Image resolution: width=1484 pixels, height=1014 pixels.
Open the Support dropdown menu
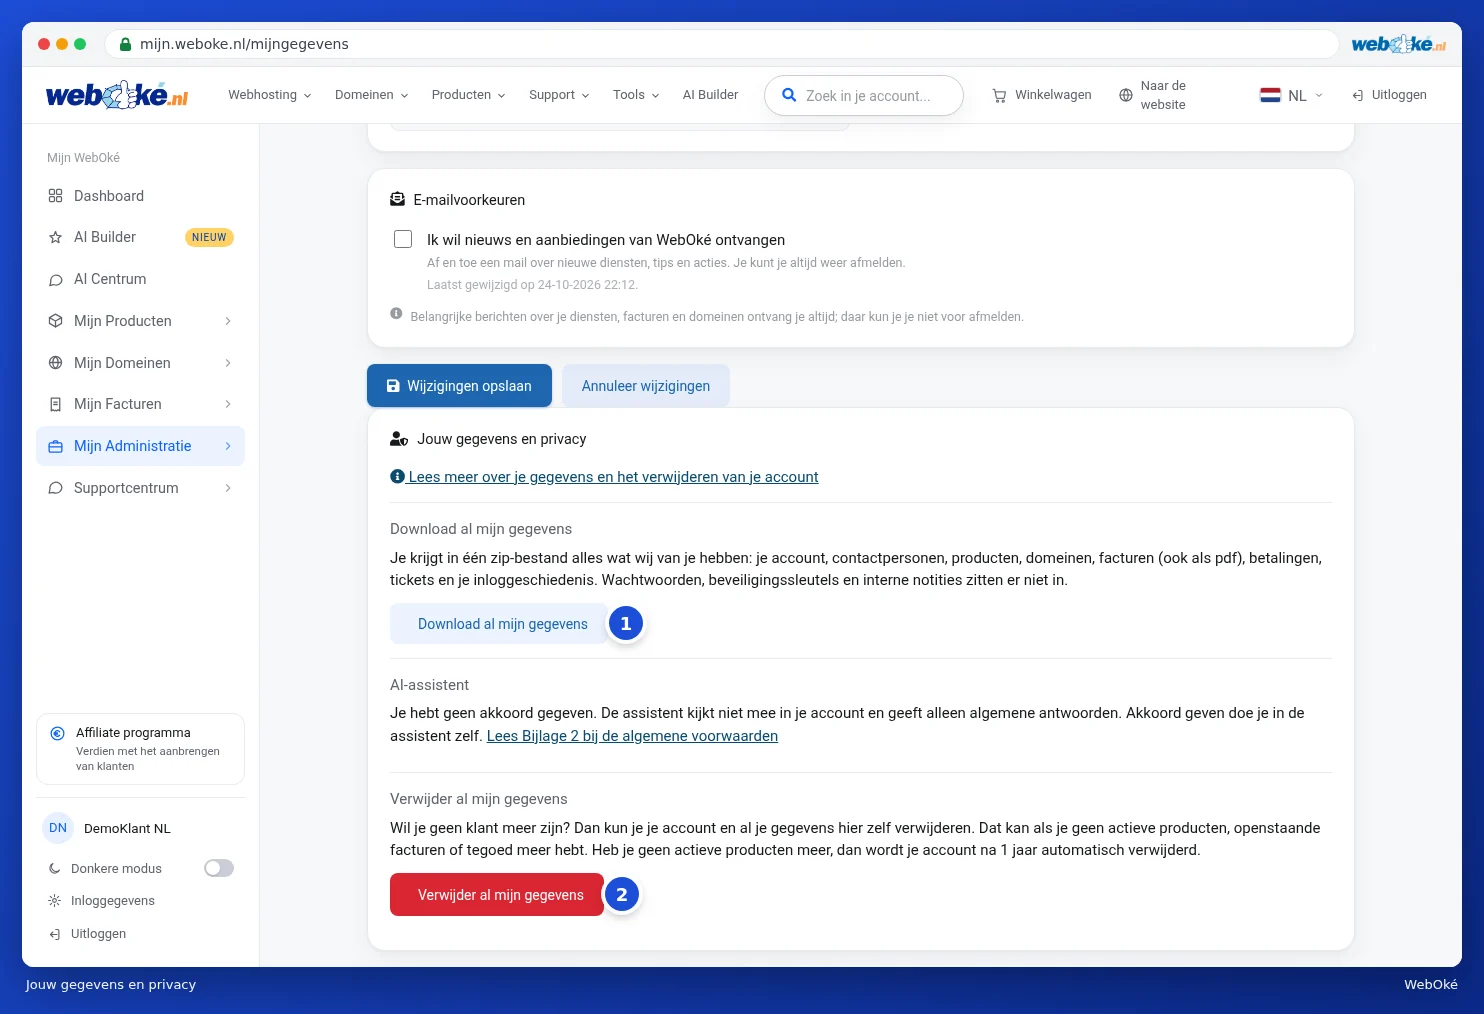[560, 95]
